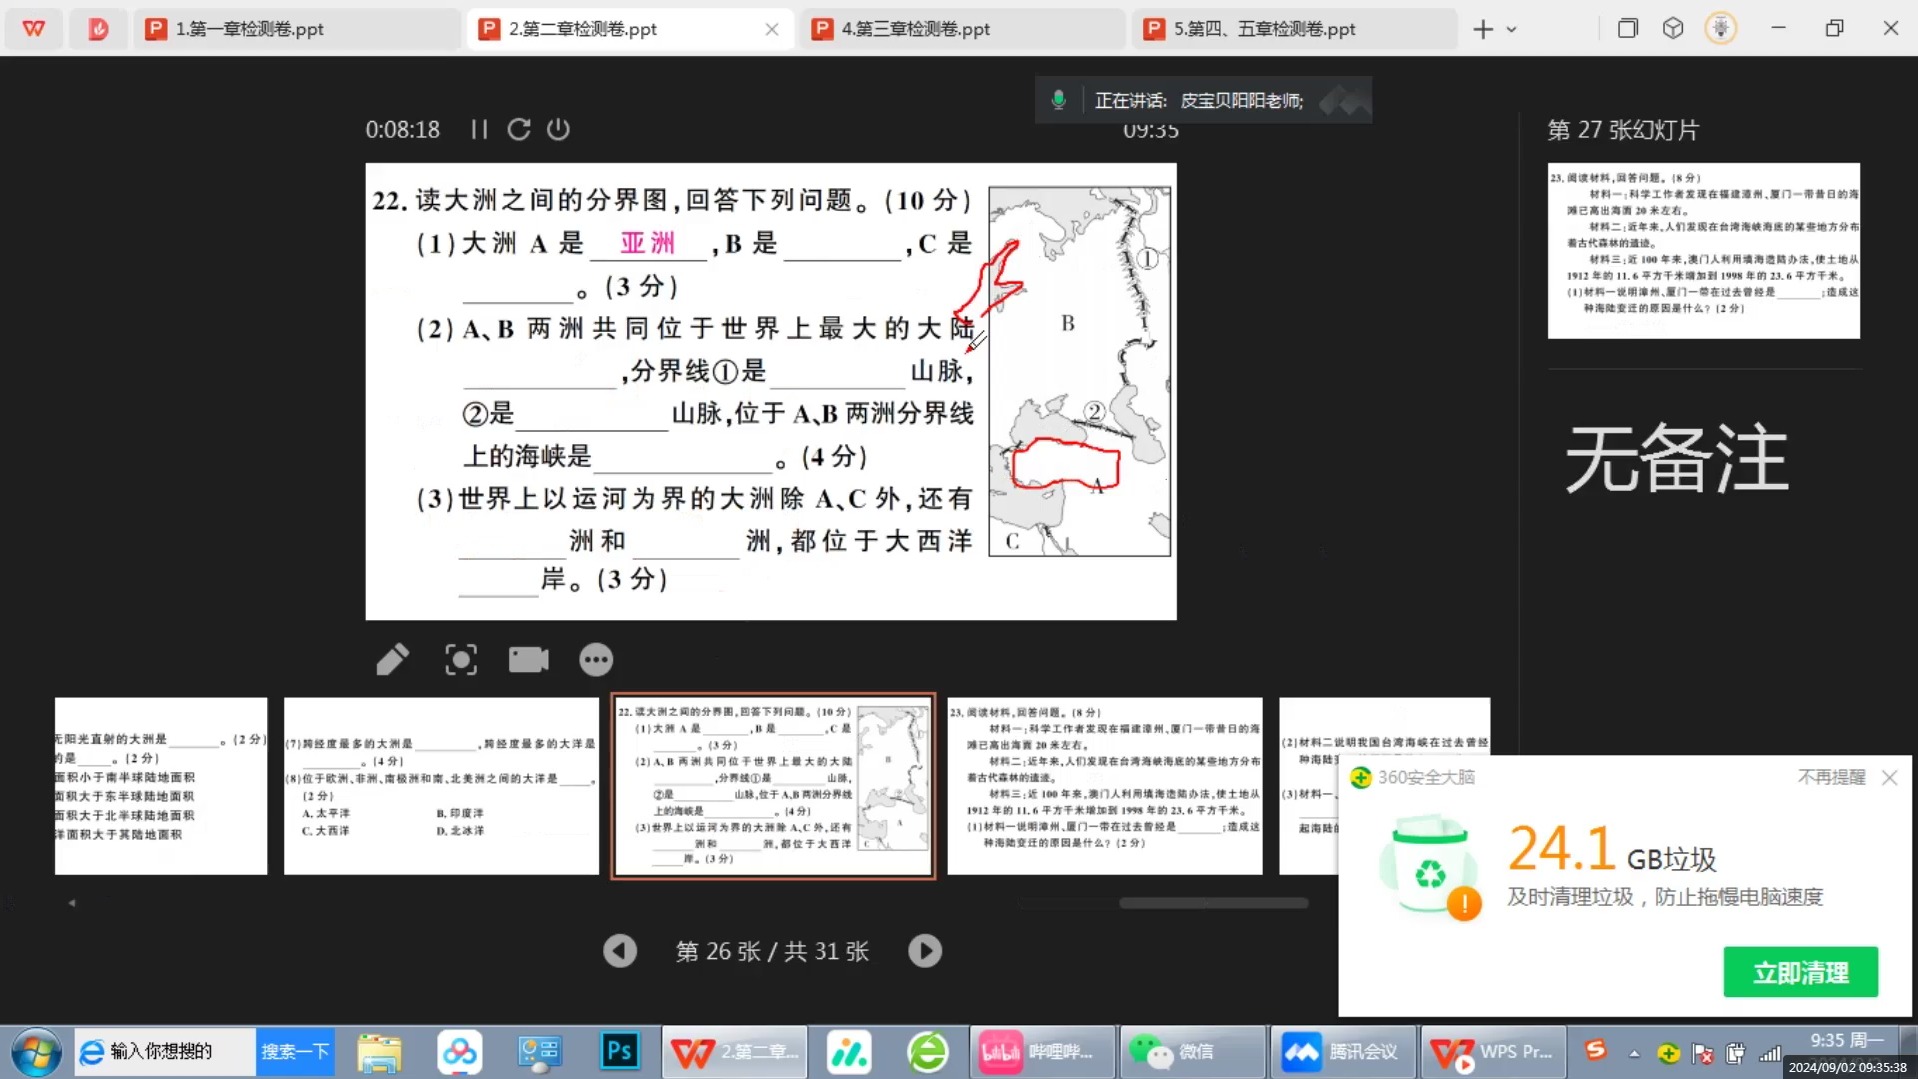Open the more options ellipsis icon
The height and width of the screenshot is (1079, 1918).
[595, 659]
